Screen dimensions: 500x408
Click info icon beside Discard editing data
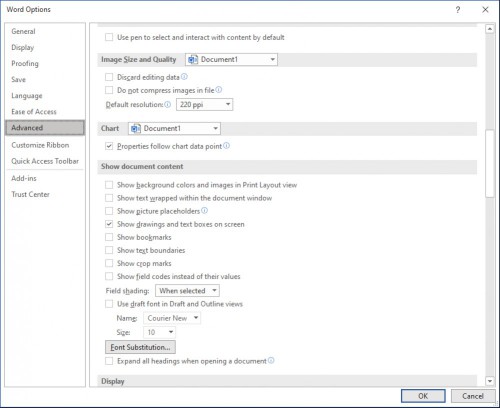coord(184,77)
